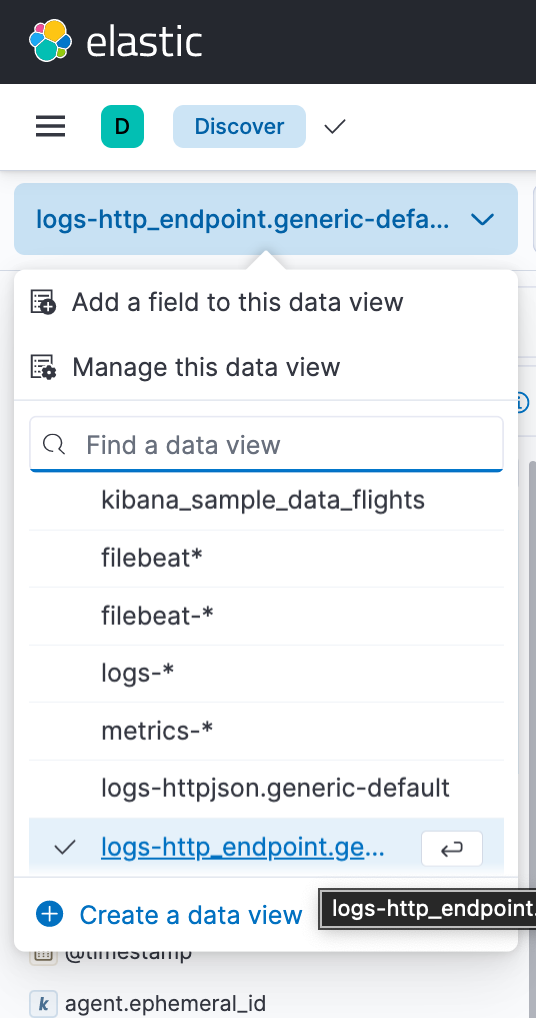Click Create a data view link
The width and height of the screenshot is (536, 1018).
(x=191, y=914)
